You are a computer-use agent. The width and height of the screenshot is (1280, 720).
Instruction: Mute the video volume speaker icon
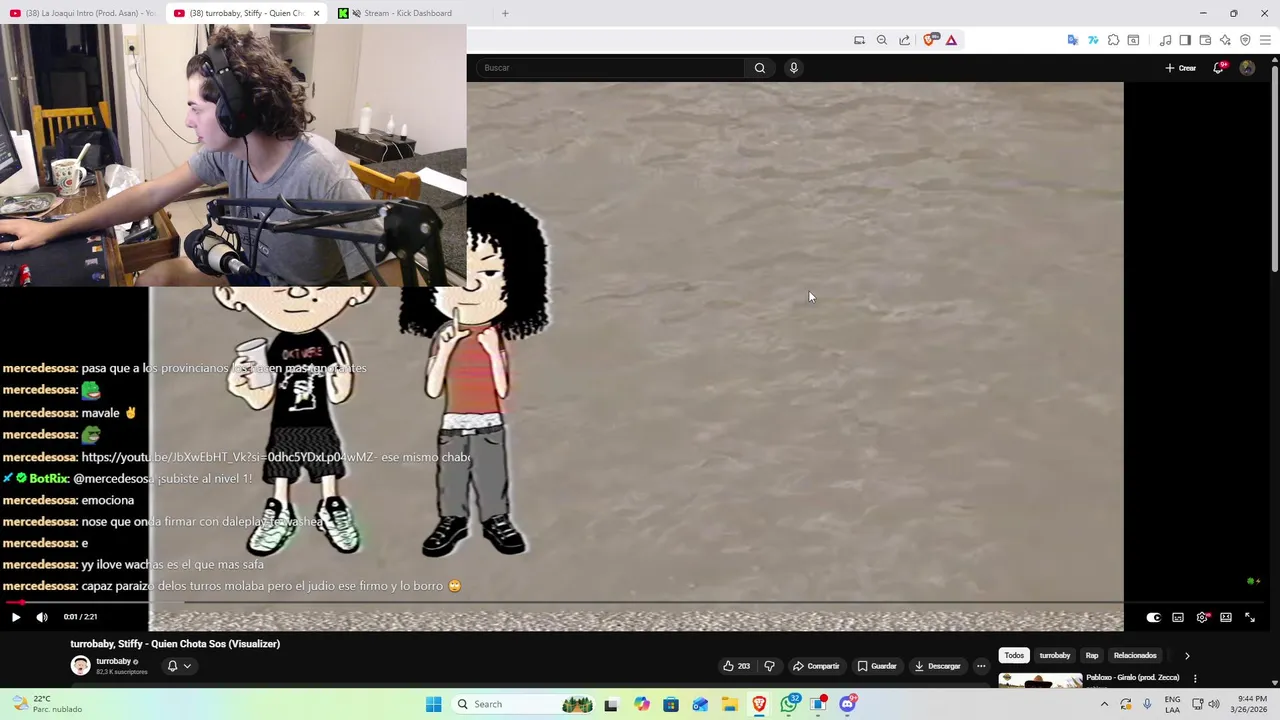[x=42, y=617]
